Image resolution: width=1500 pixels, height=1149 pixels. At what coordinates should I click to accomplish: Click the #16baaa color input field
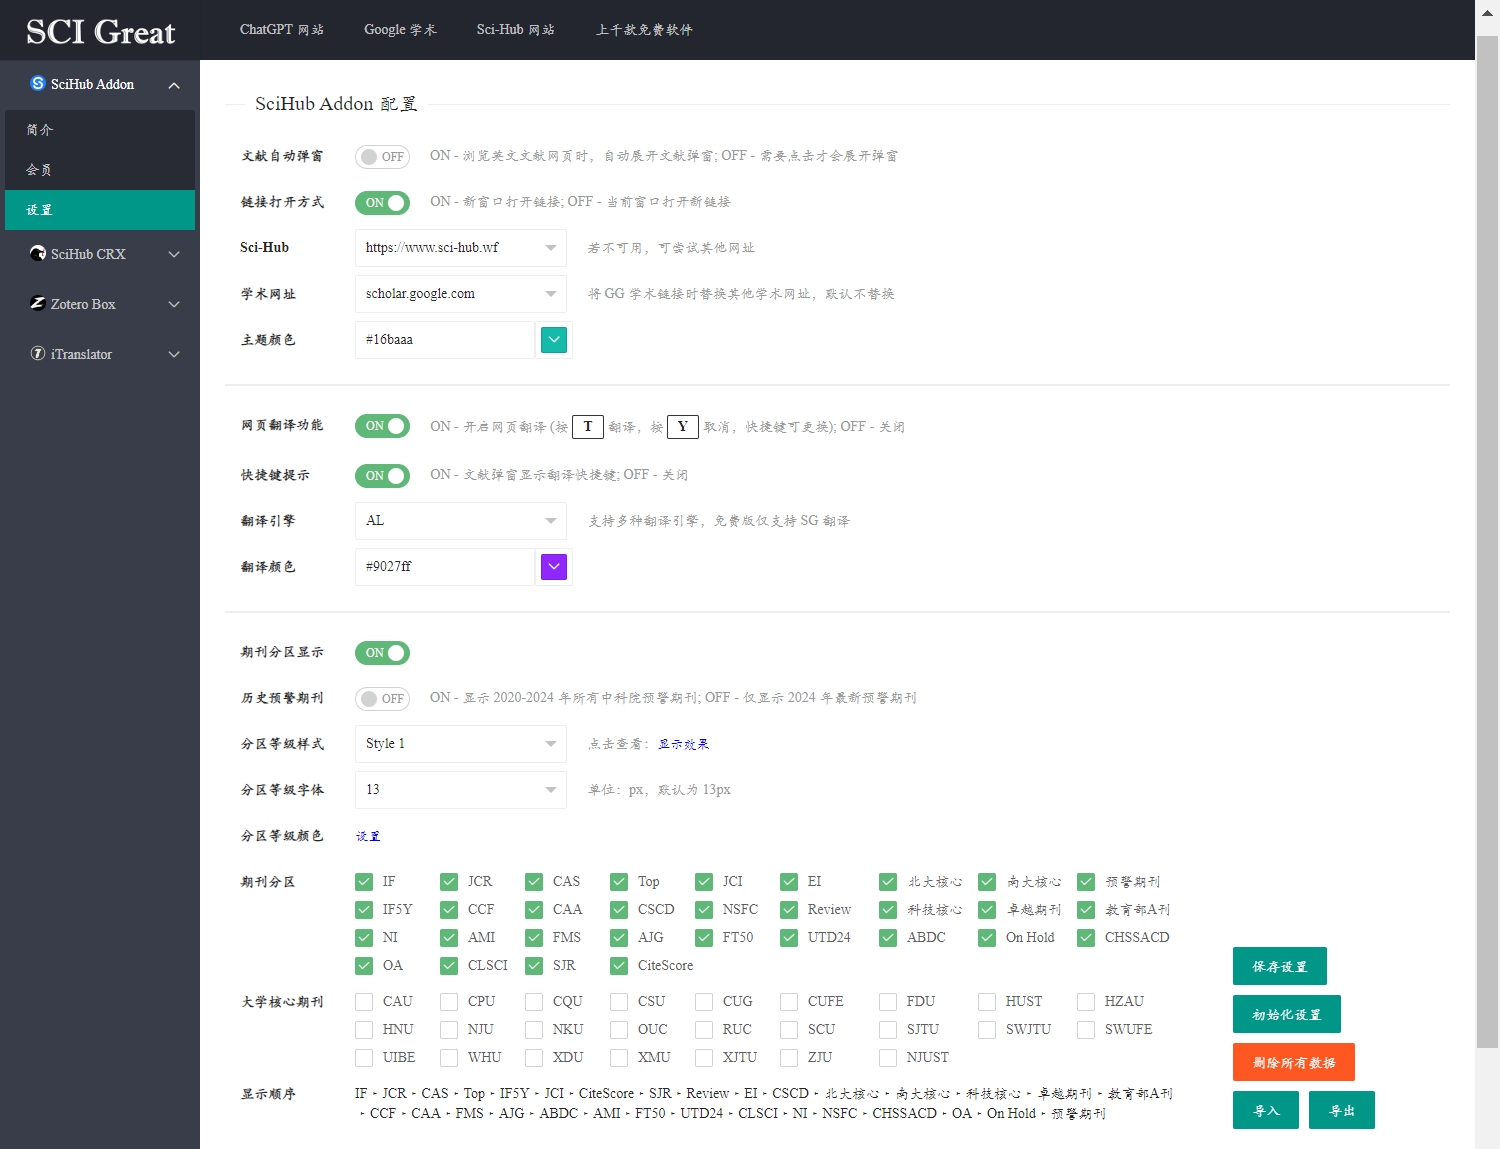pyautogui.click(x=444, y=340)
